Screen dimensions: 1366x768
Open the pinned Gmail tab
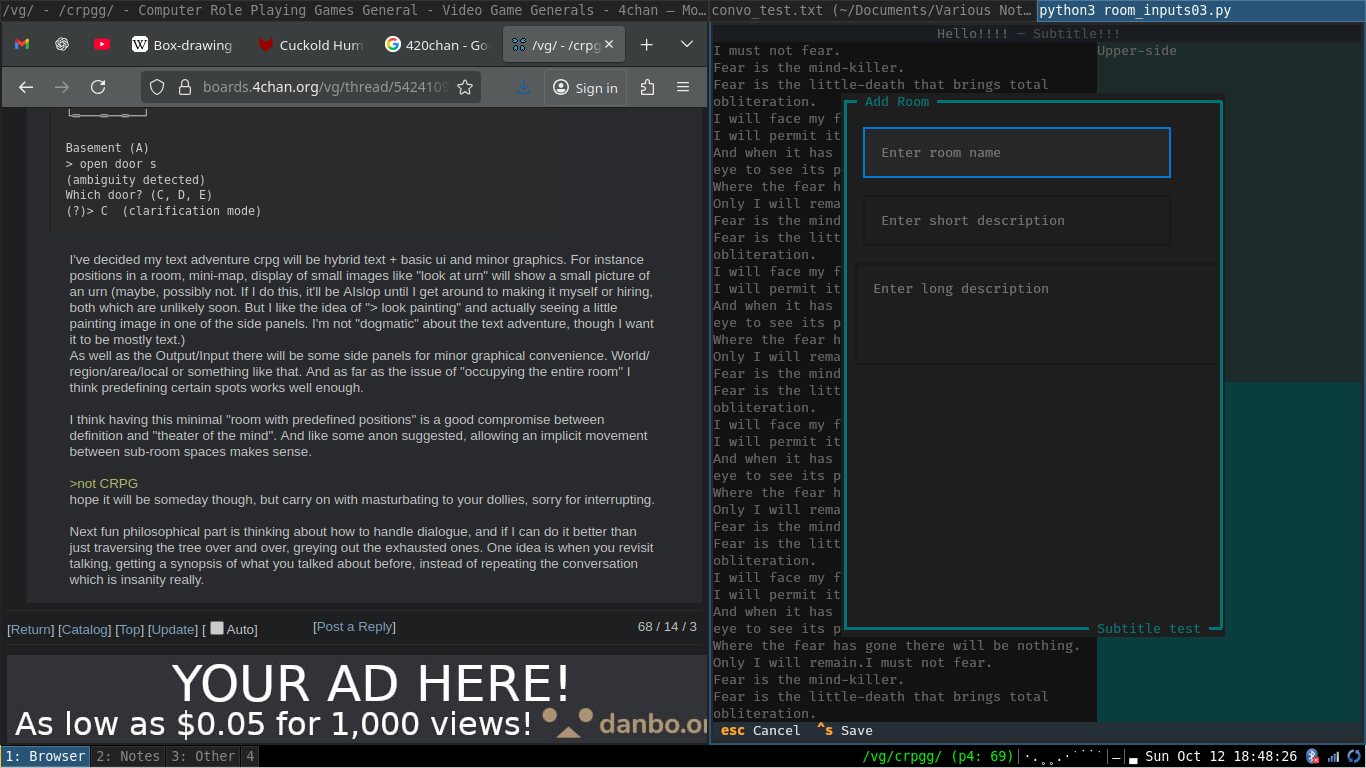pos(22,44)
